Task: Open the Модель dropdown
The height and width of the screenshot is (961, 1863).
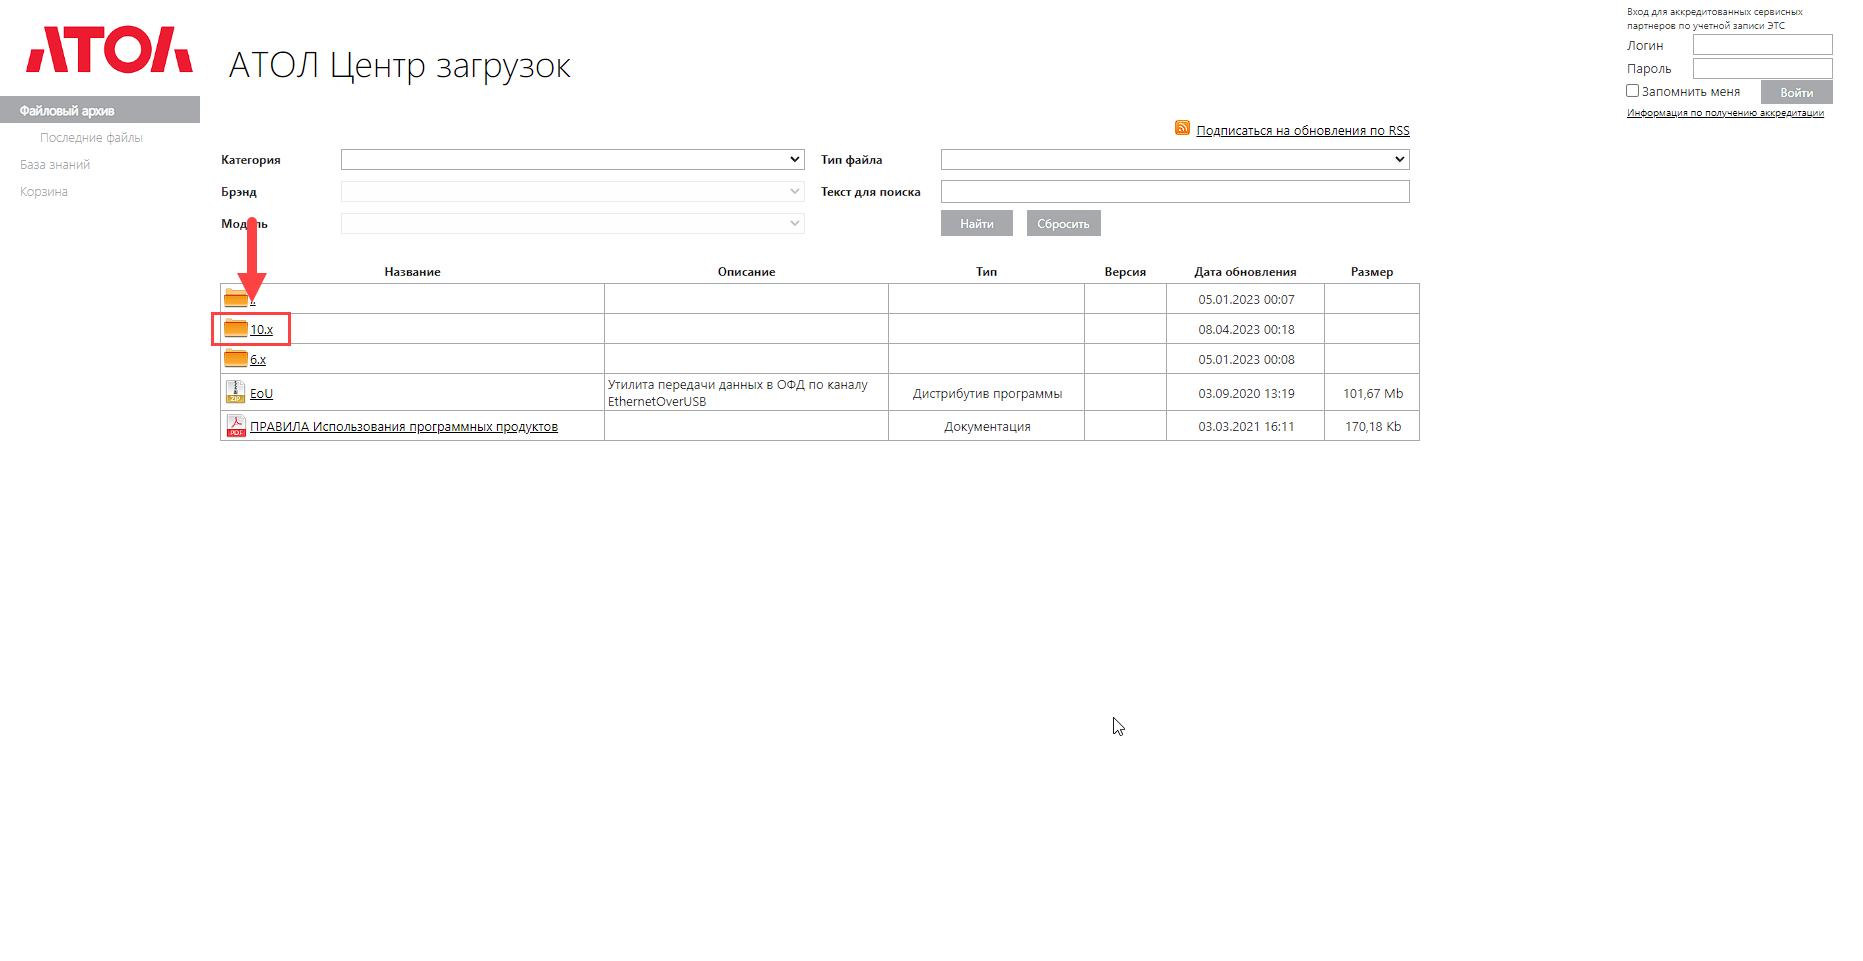Action: [x=572, y=223]
